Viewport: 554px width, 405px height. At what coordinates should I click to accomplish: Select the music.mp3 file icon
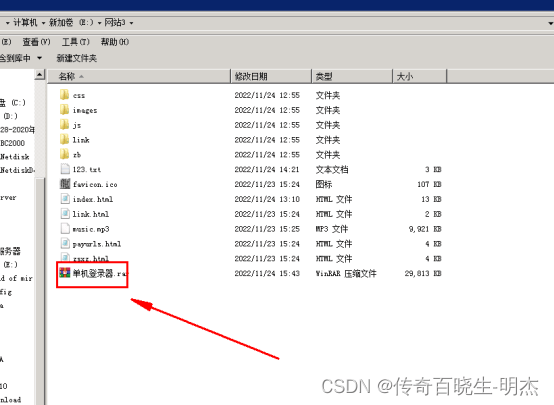pos(65,228)
